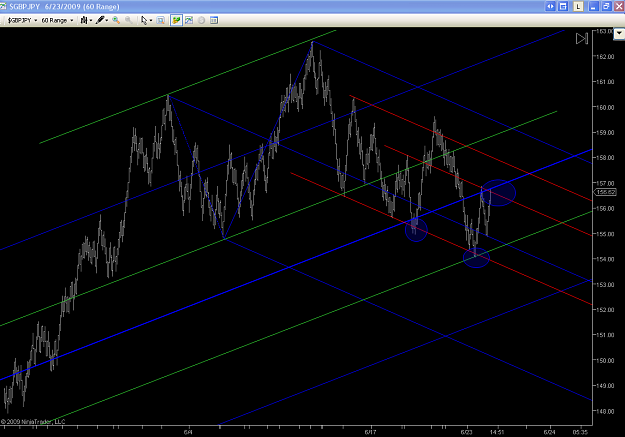Click the 160.00 price axis label
This screenshot has height=437, width=625.
(x=605, y=107)
